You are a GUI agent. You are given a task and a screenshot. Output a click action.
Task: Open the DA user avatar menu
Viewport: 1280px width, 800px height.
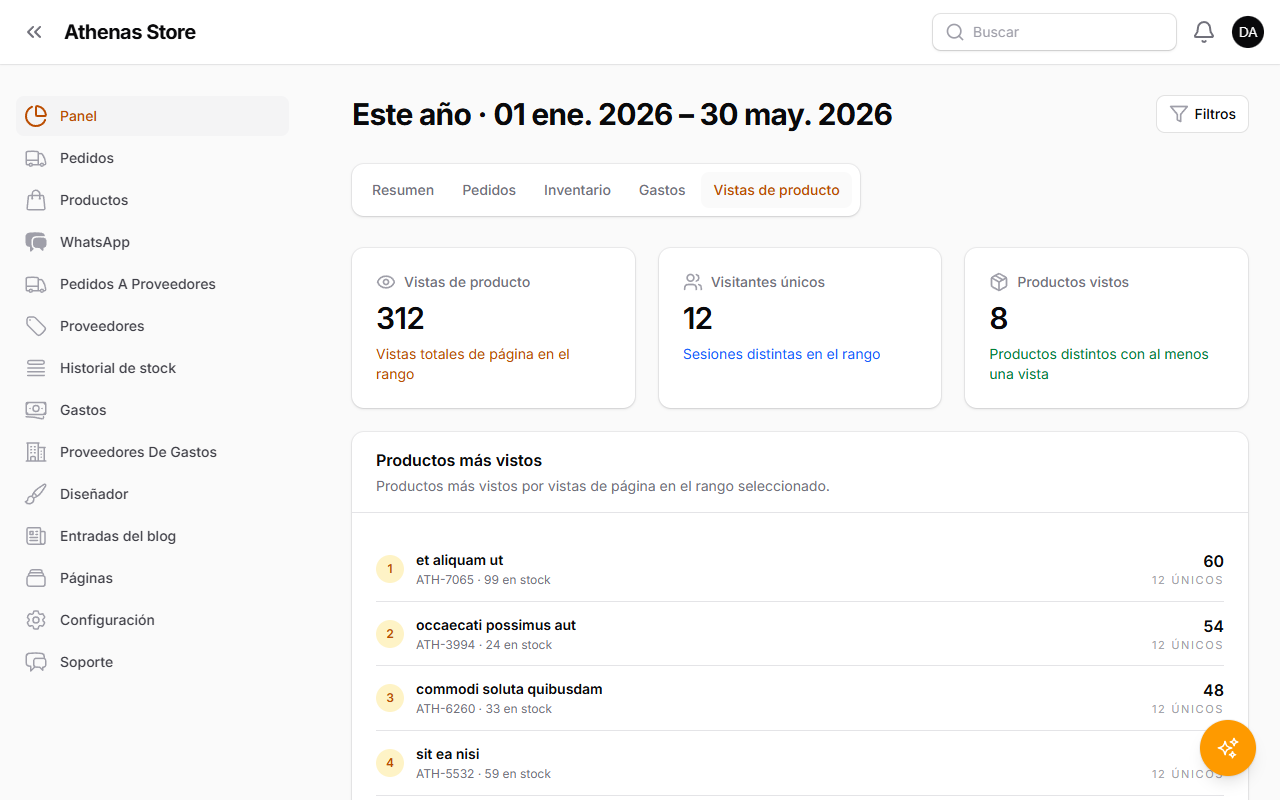(1248, 32)
